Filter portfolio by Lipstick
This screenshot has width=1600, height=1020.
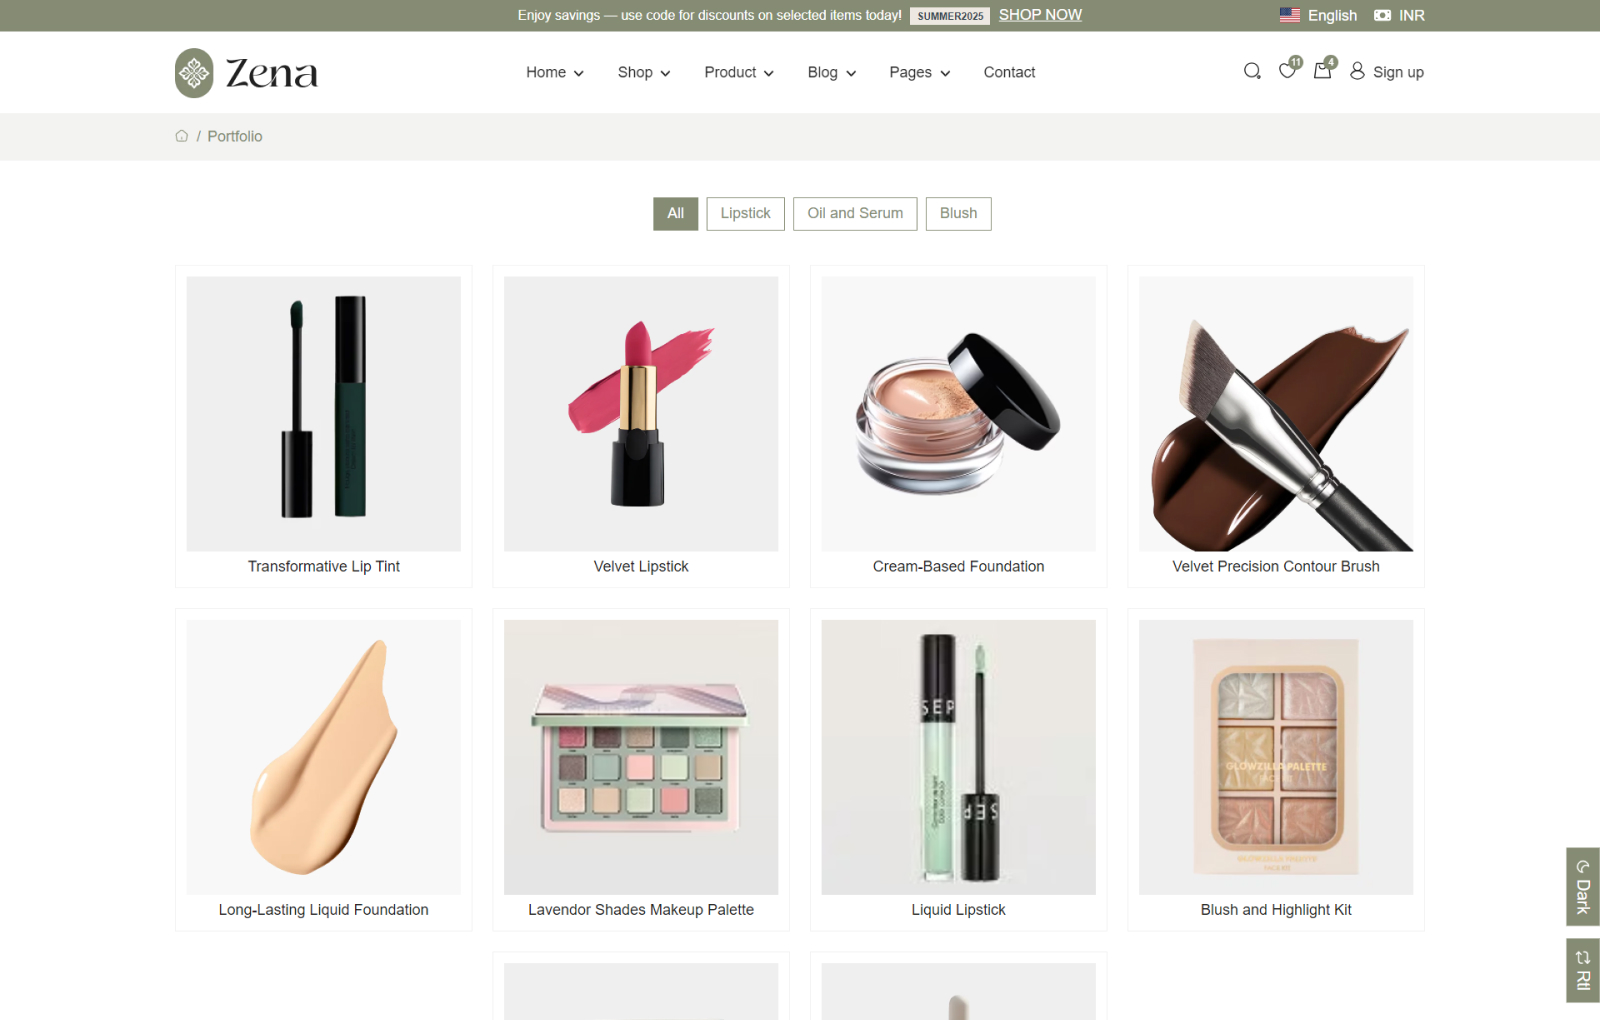(x=745, y=213)
